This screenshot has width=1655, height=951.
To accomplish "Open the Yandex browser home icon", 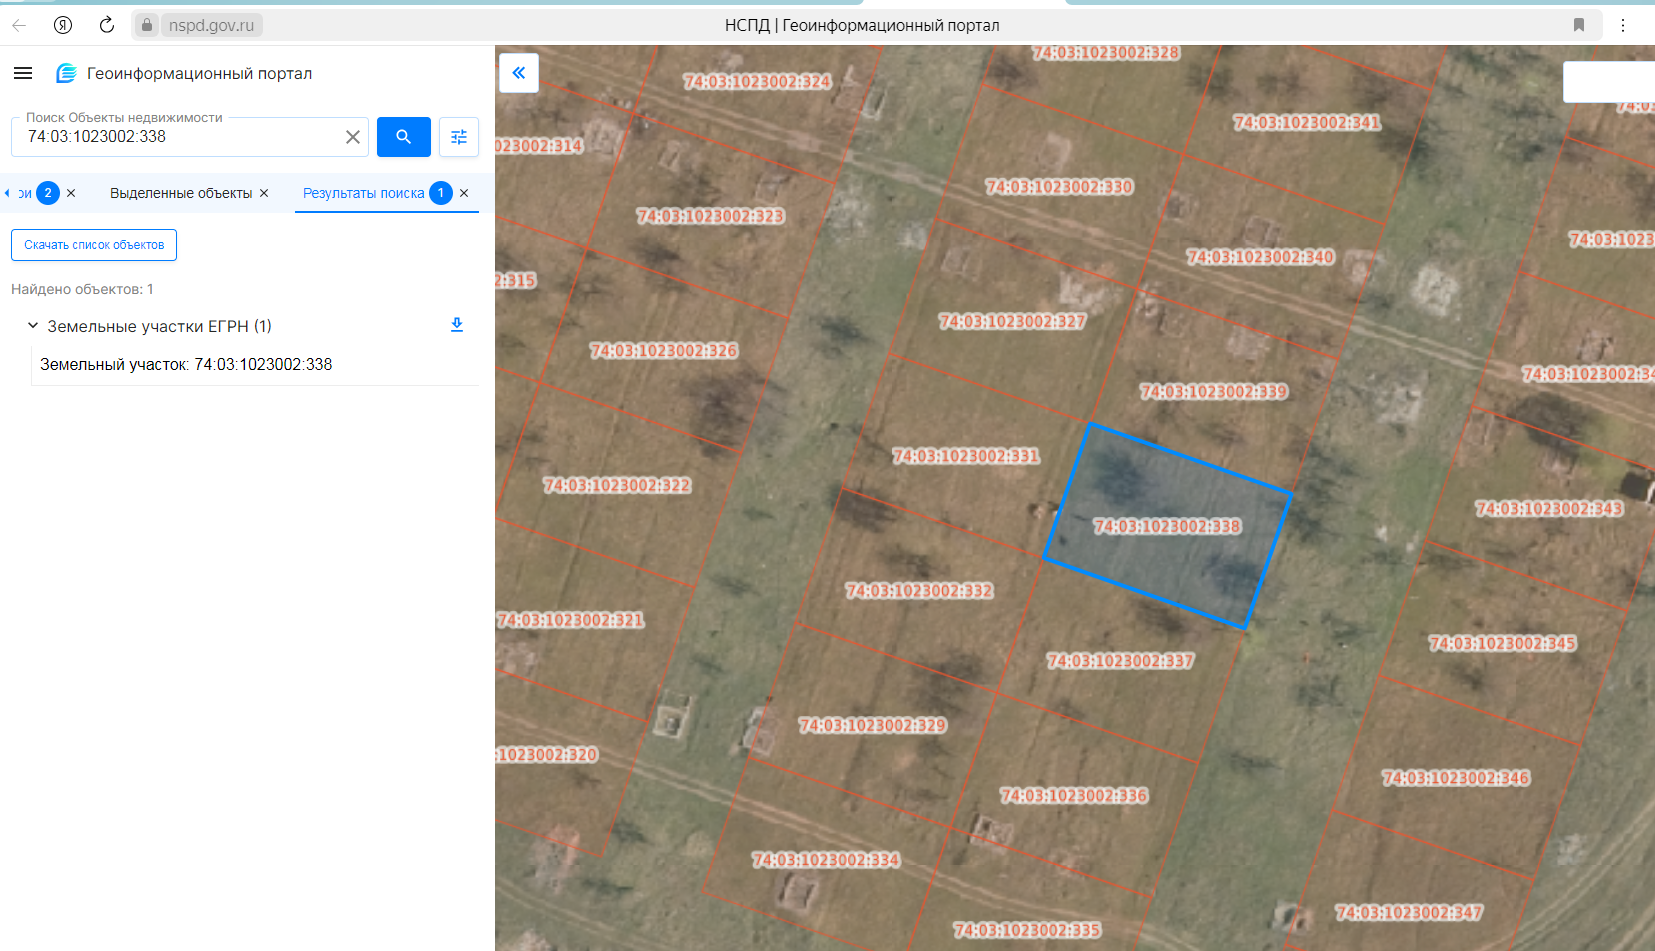I will pos(63,25).
